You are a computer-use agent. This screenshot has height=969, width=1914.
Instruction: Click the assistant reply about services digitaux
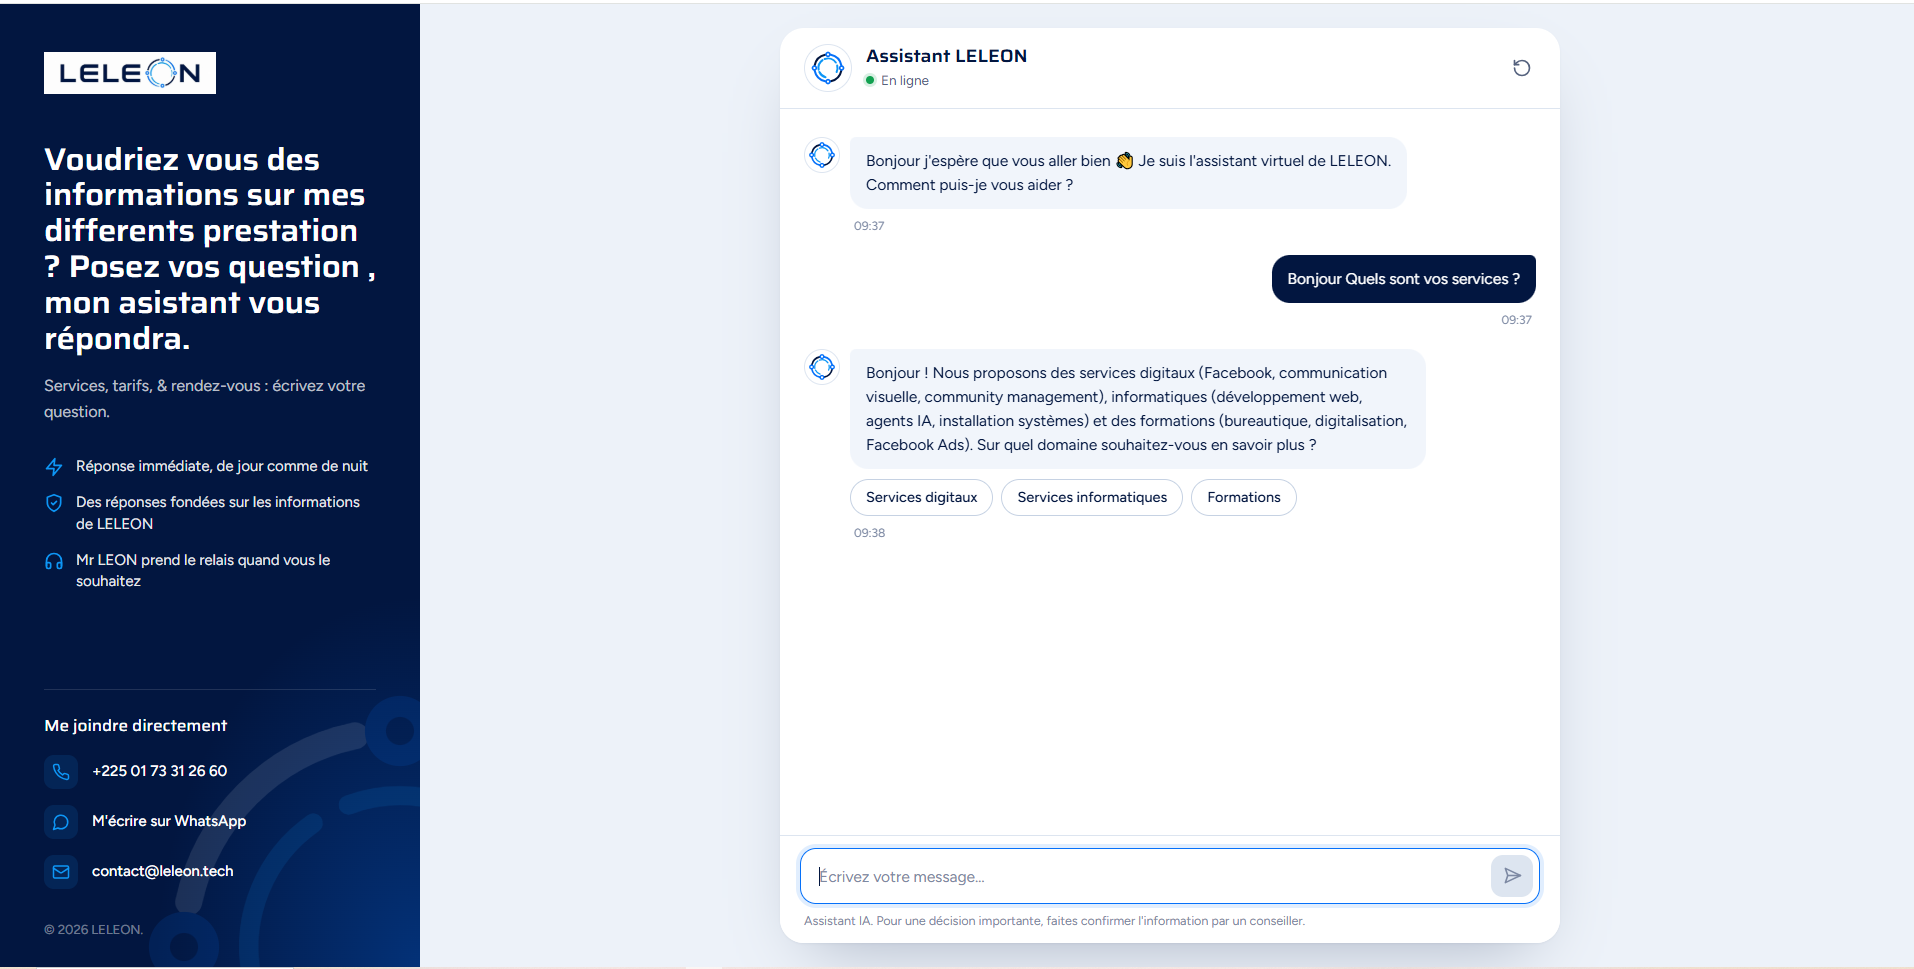tap(1137, 409)
